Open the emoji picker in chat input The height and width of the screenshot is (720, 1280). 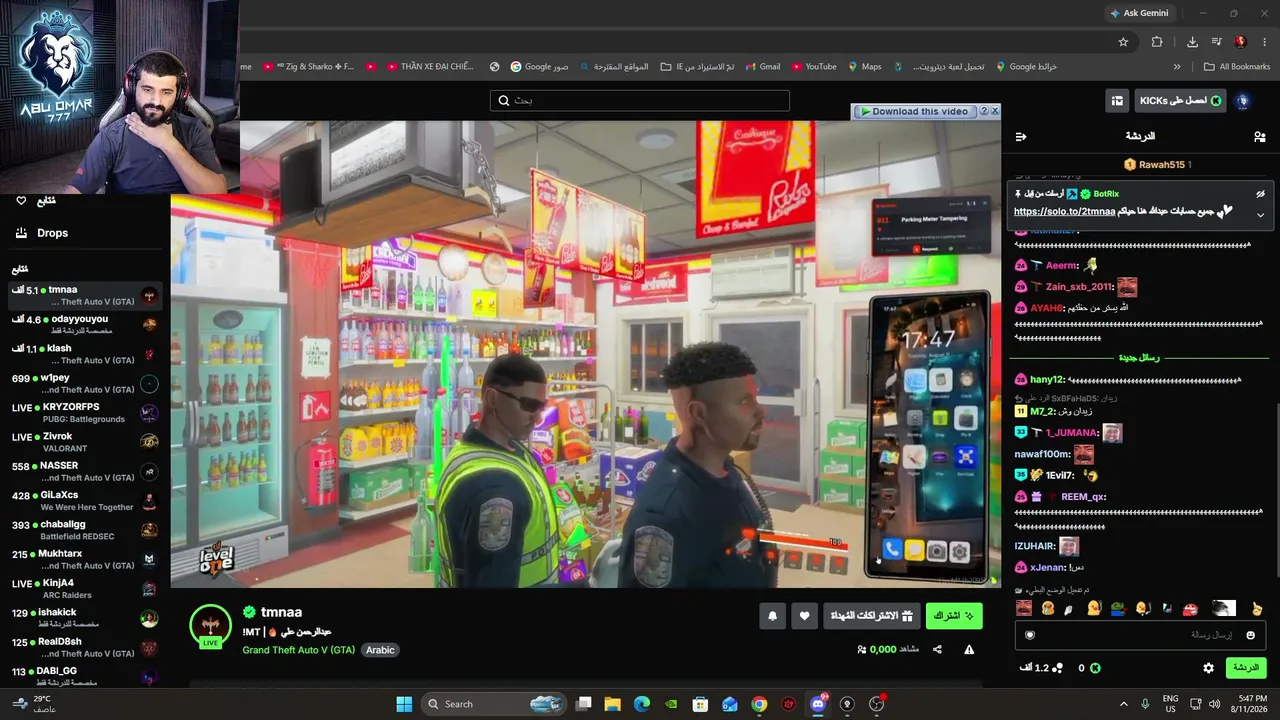1250,635
